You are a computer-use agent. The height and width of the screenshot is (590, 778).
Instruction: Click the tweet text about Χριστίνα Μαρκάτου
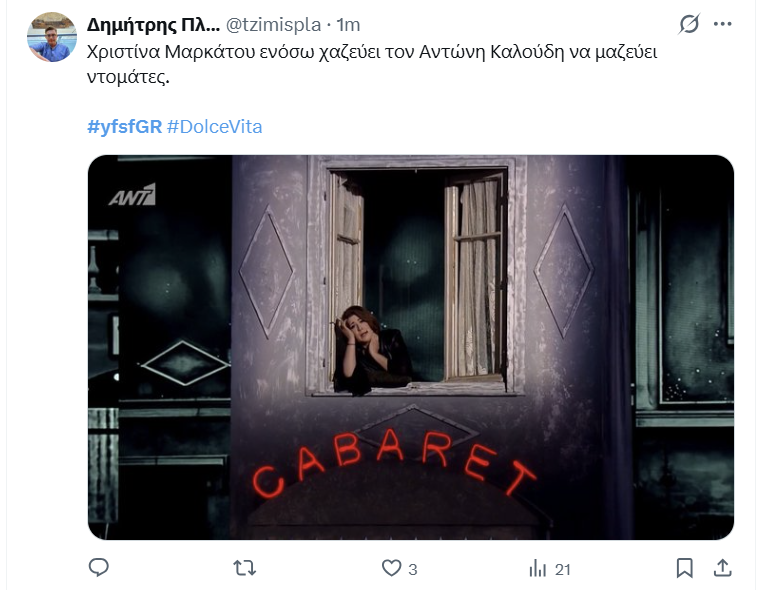[x=372, y=65]
